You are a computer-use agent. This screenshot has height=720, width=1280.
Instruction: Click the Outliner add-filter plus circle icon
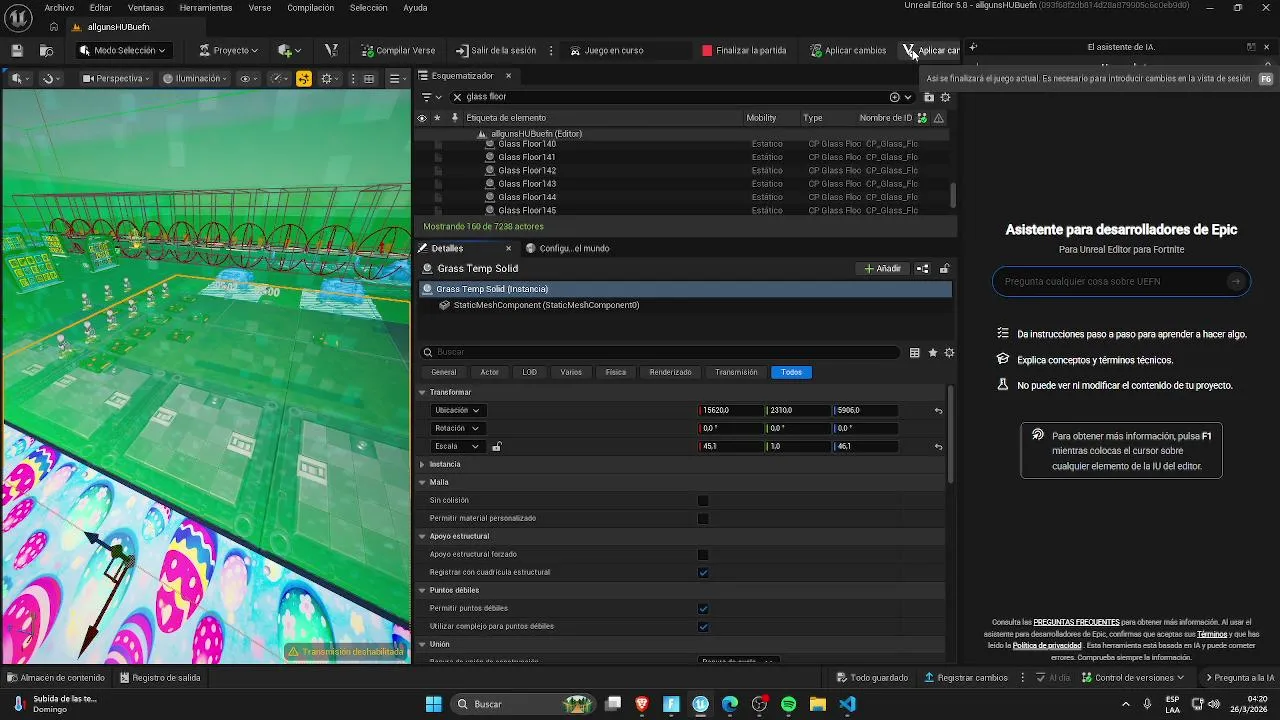(894, 97)
